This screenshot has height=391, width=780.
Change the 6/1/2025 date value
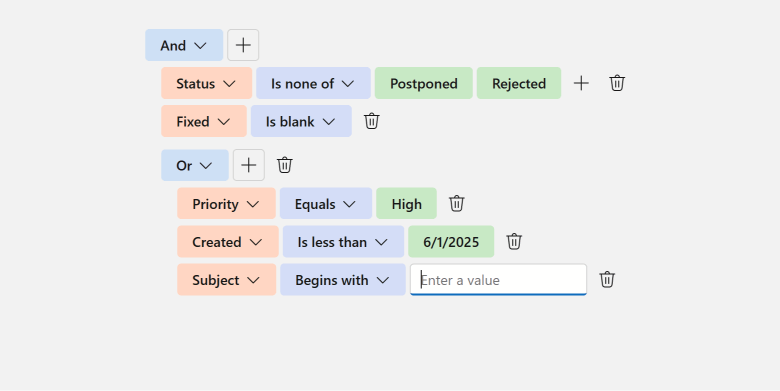451,242
